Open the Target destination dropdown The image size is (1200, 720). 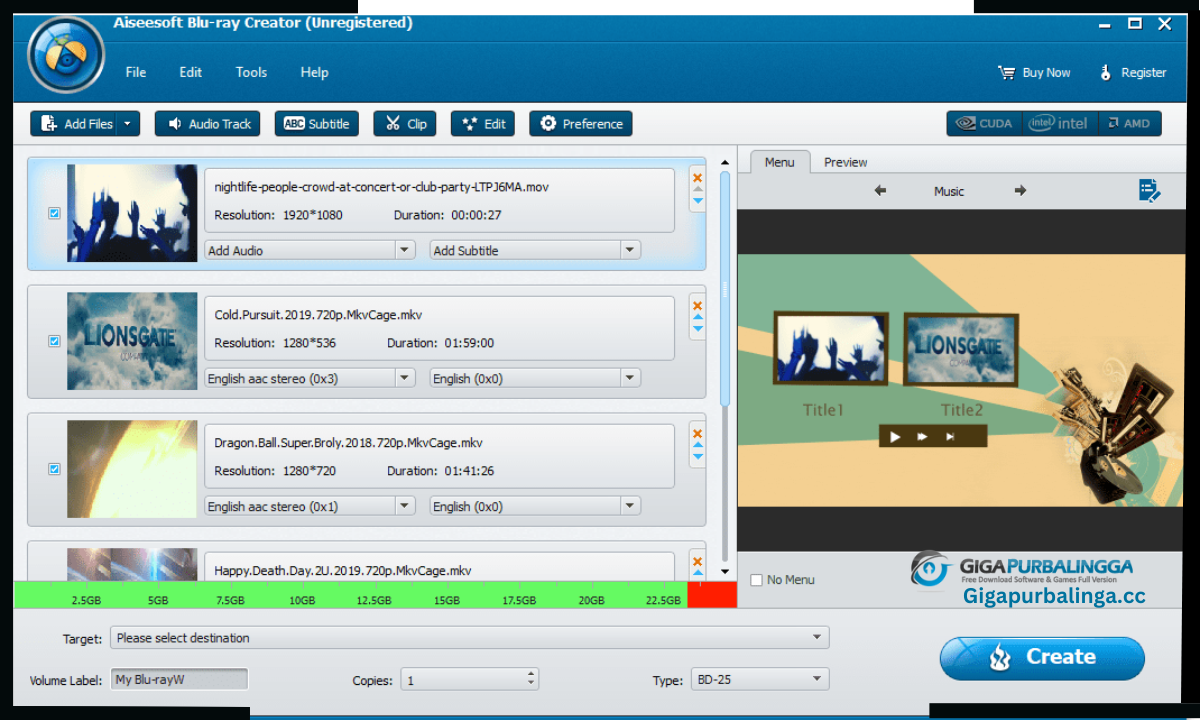(470, 638)
